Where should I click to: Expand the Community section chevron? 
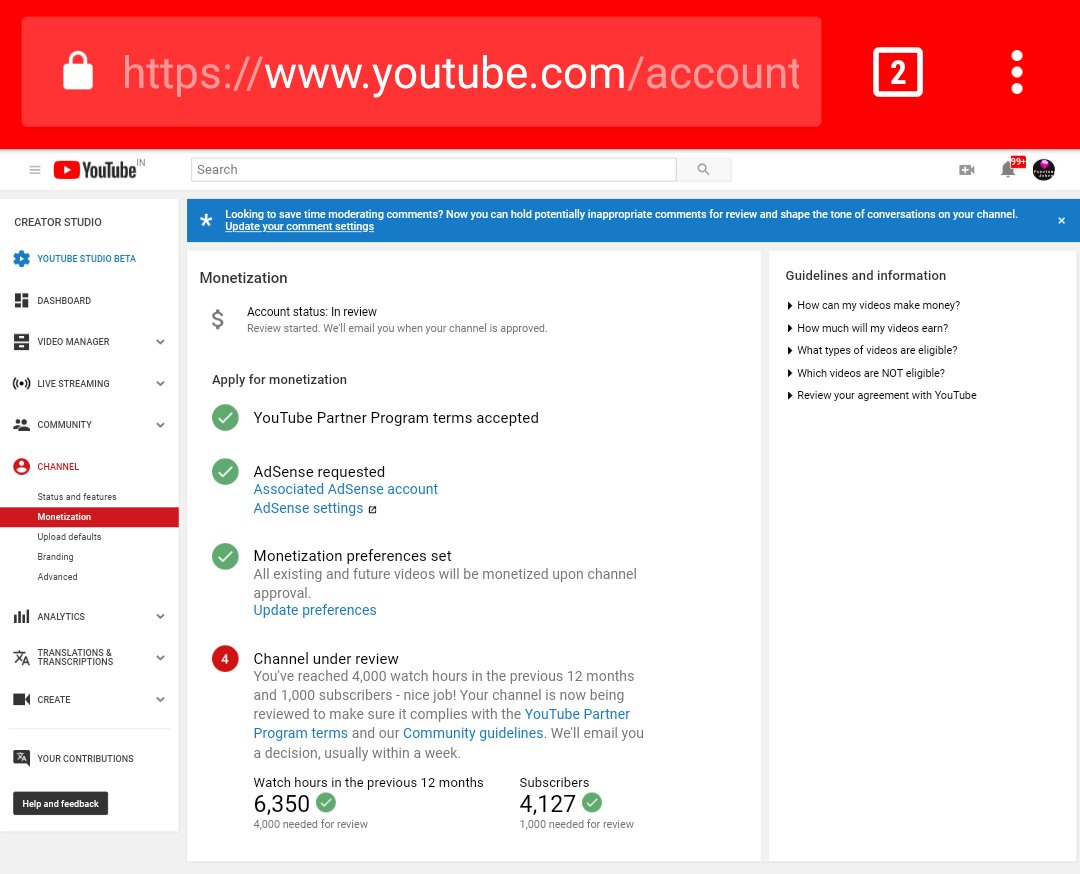pos(160,425)
